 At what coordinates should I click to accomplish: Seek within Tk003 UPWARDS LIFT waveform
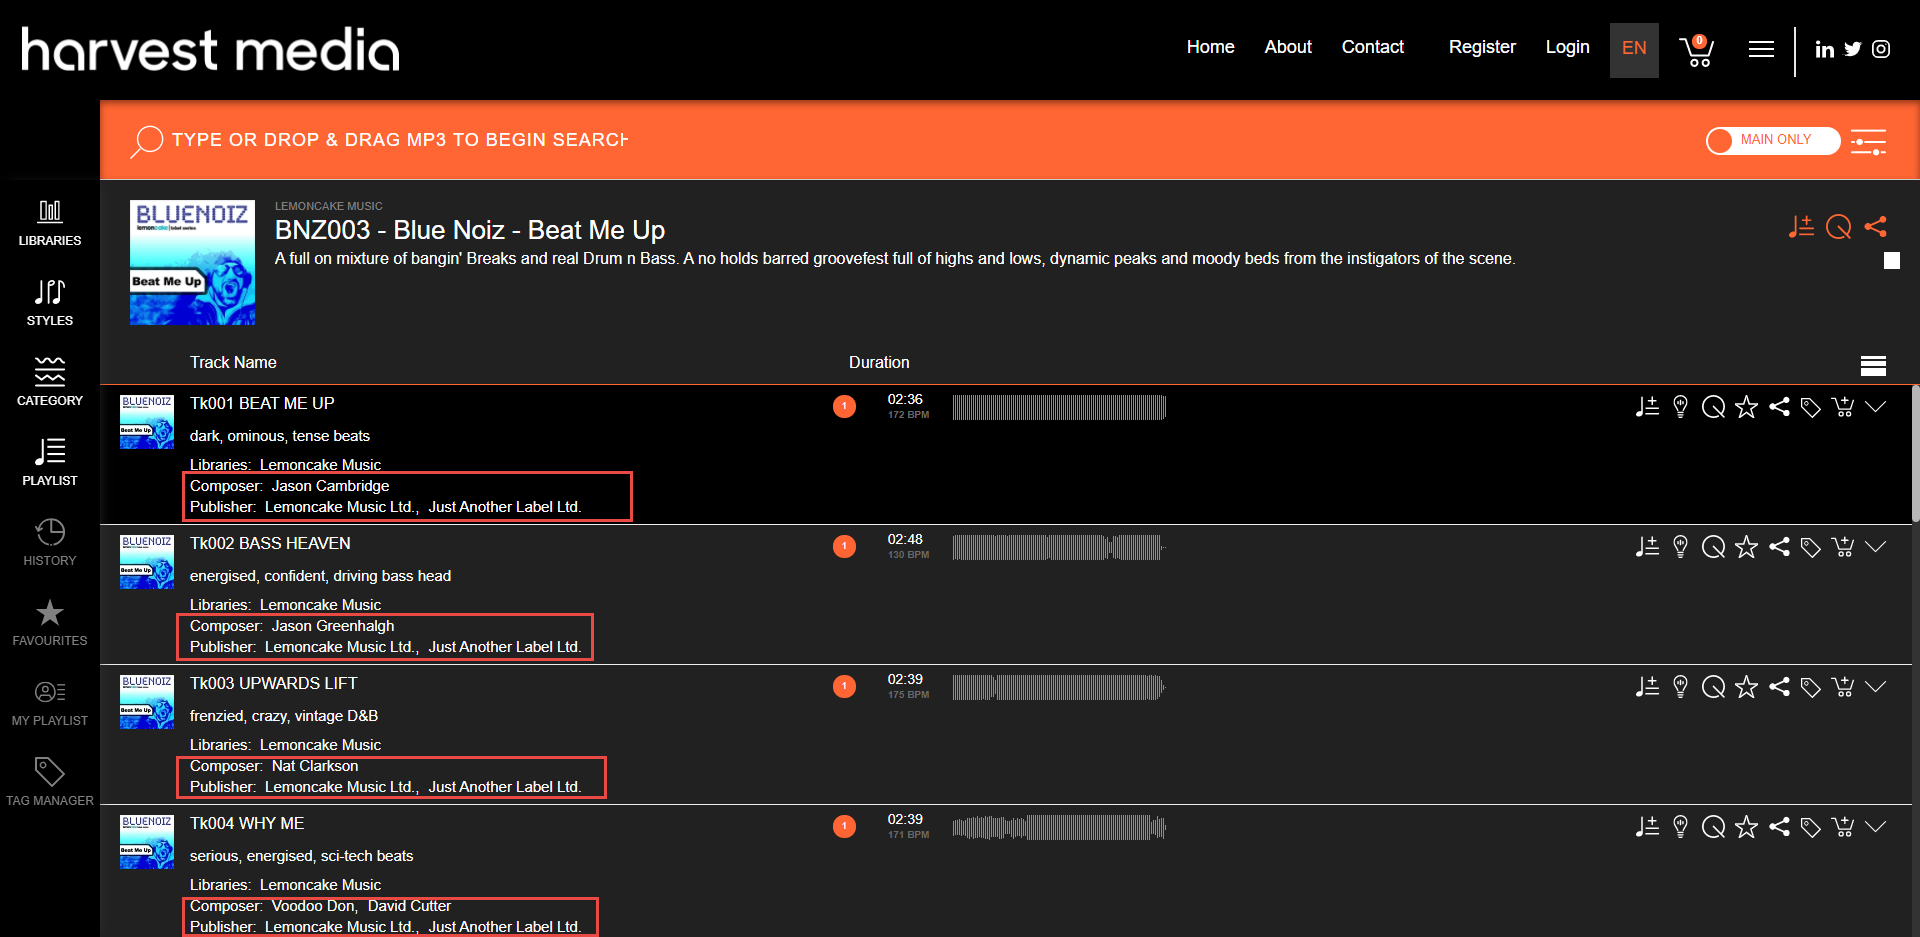point(1059,687)
